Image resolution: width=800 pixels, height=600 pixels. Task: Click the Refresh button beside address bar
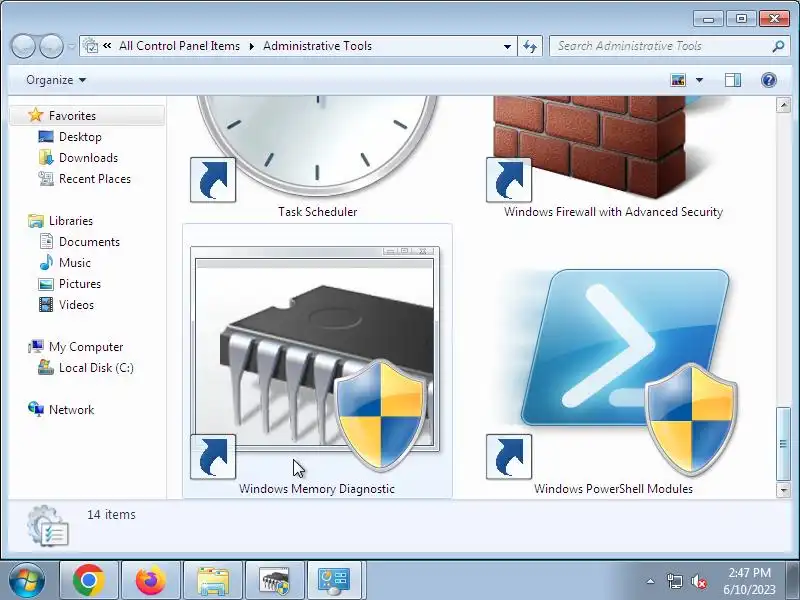(530, 46)
